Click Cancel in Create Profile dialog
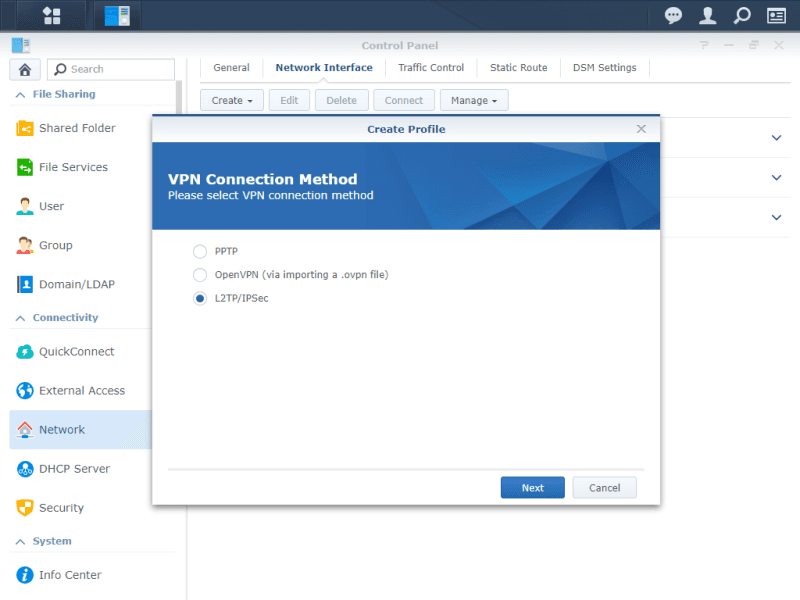Image resolution: width=800 pixels, height=600 pixels. (x=604, y=488)
